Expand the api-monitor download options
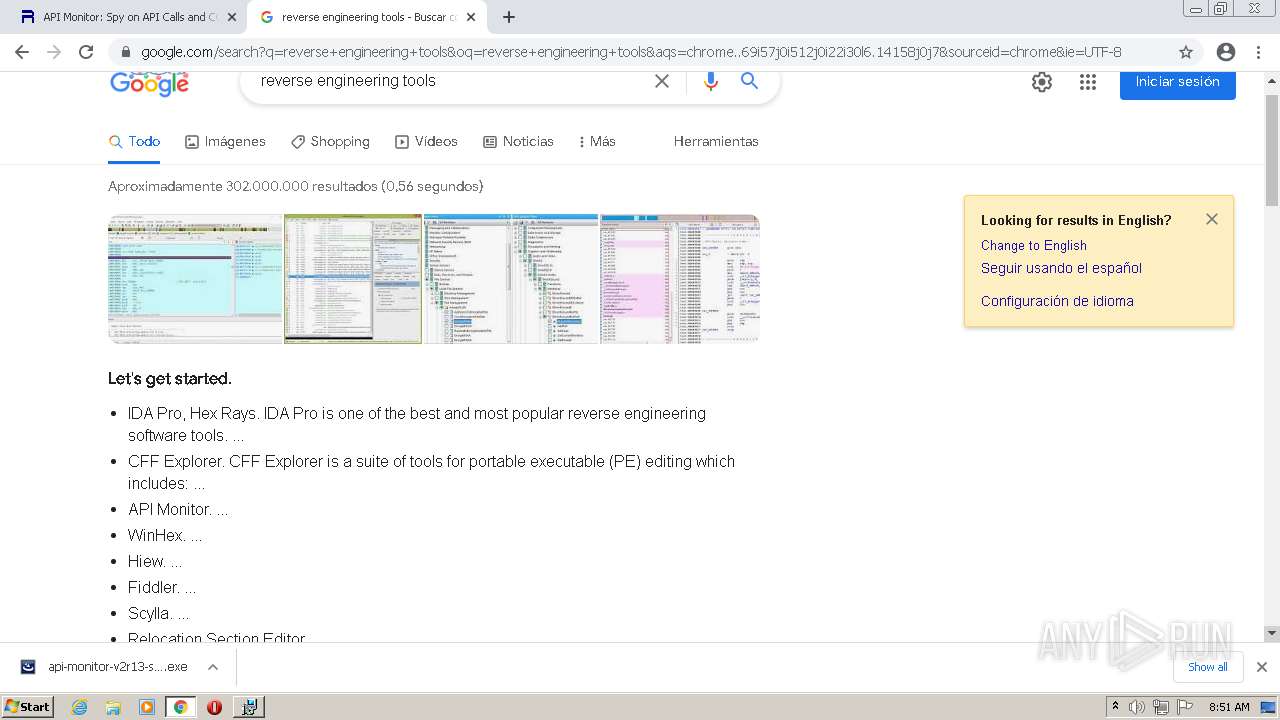Image resolution: width=1280 pixels, height=720 pixels. coord(213,667)
